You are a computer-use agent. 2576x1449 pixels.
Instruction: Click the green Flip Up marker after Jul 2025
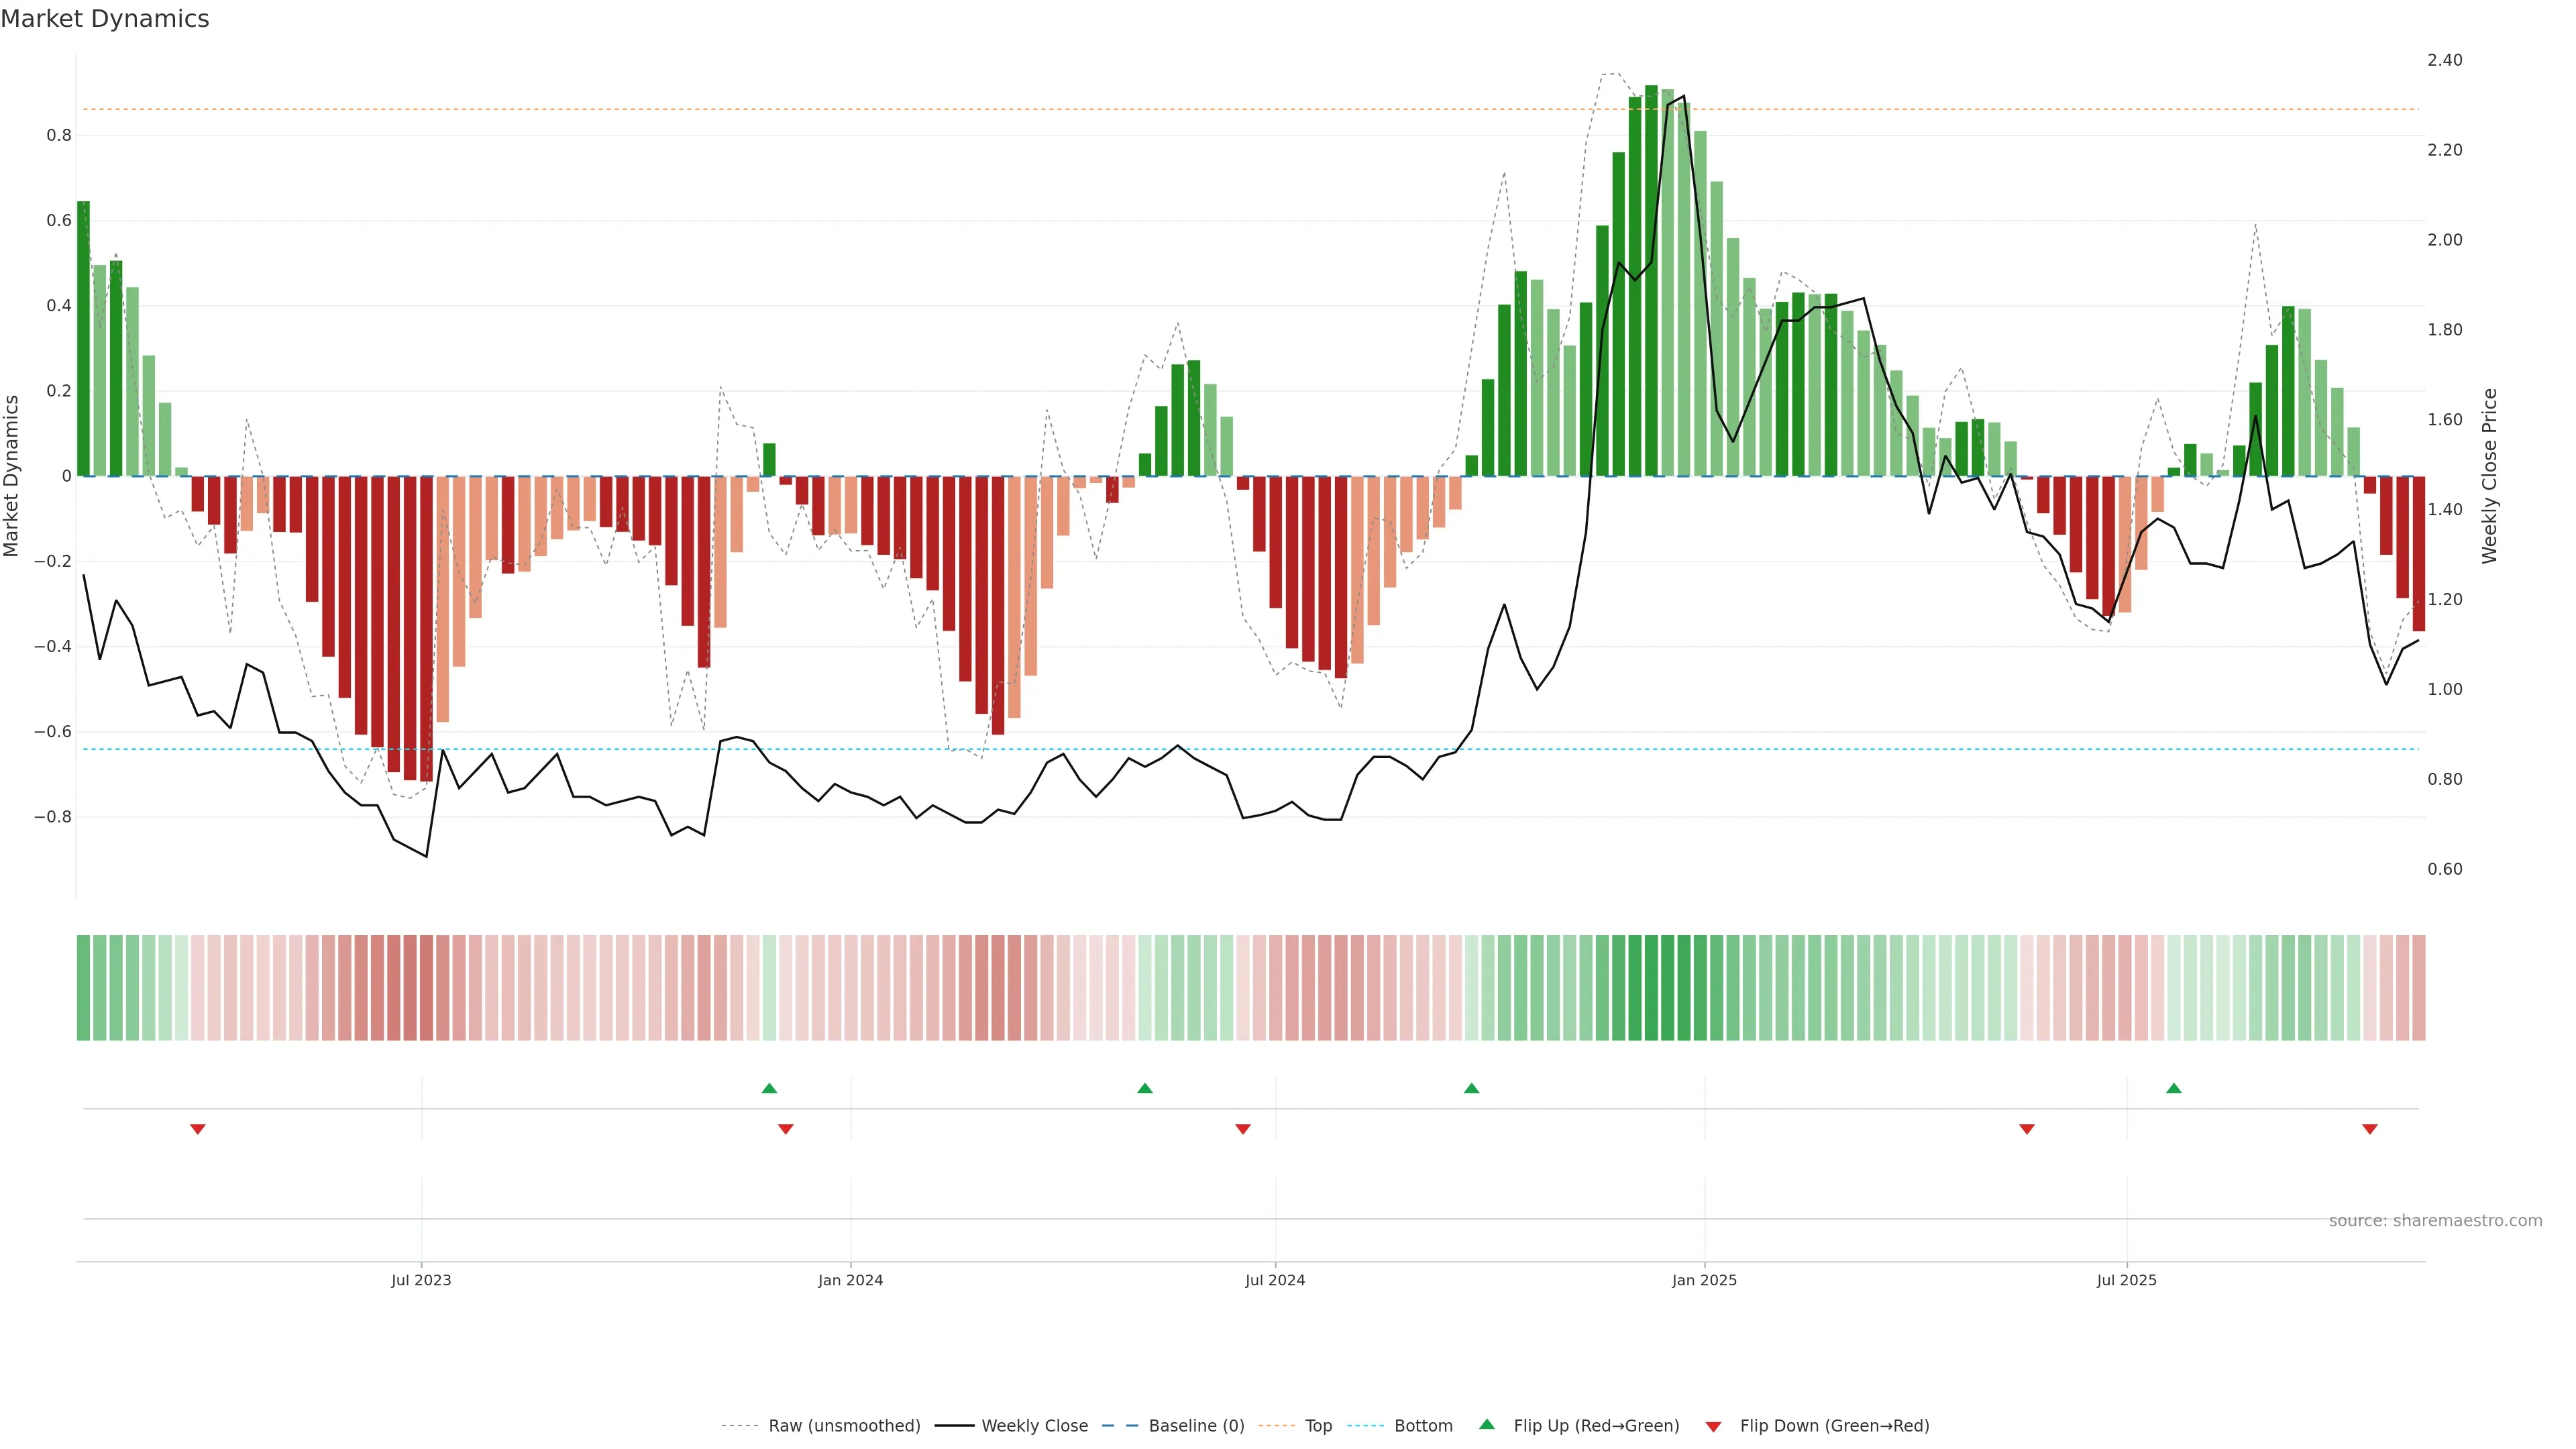[2174, 1088]
